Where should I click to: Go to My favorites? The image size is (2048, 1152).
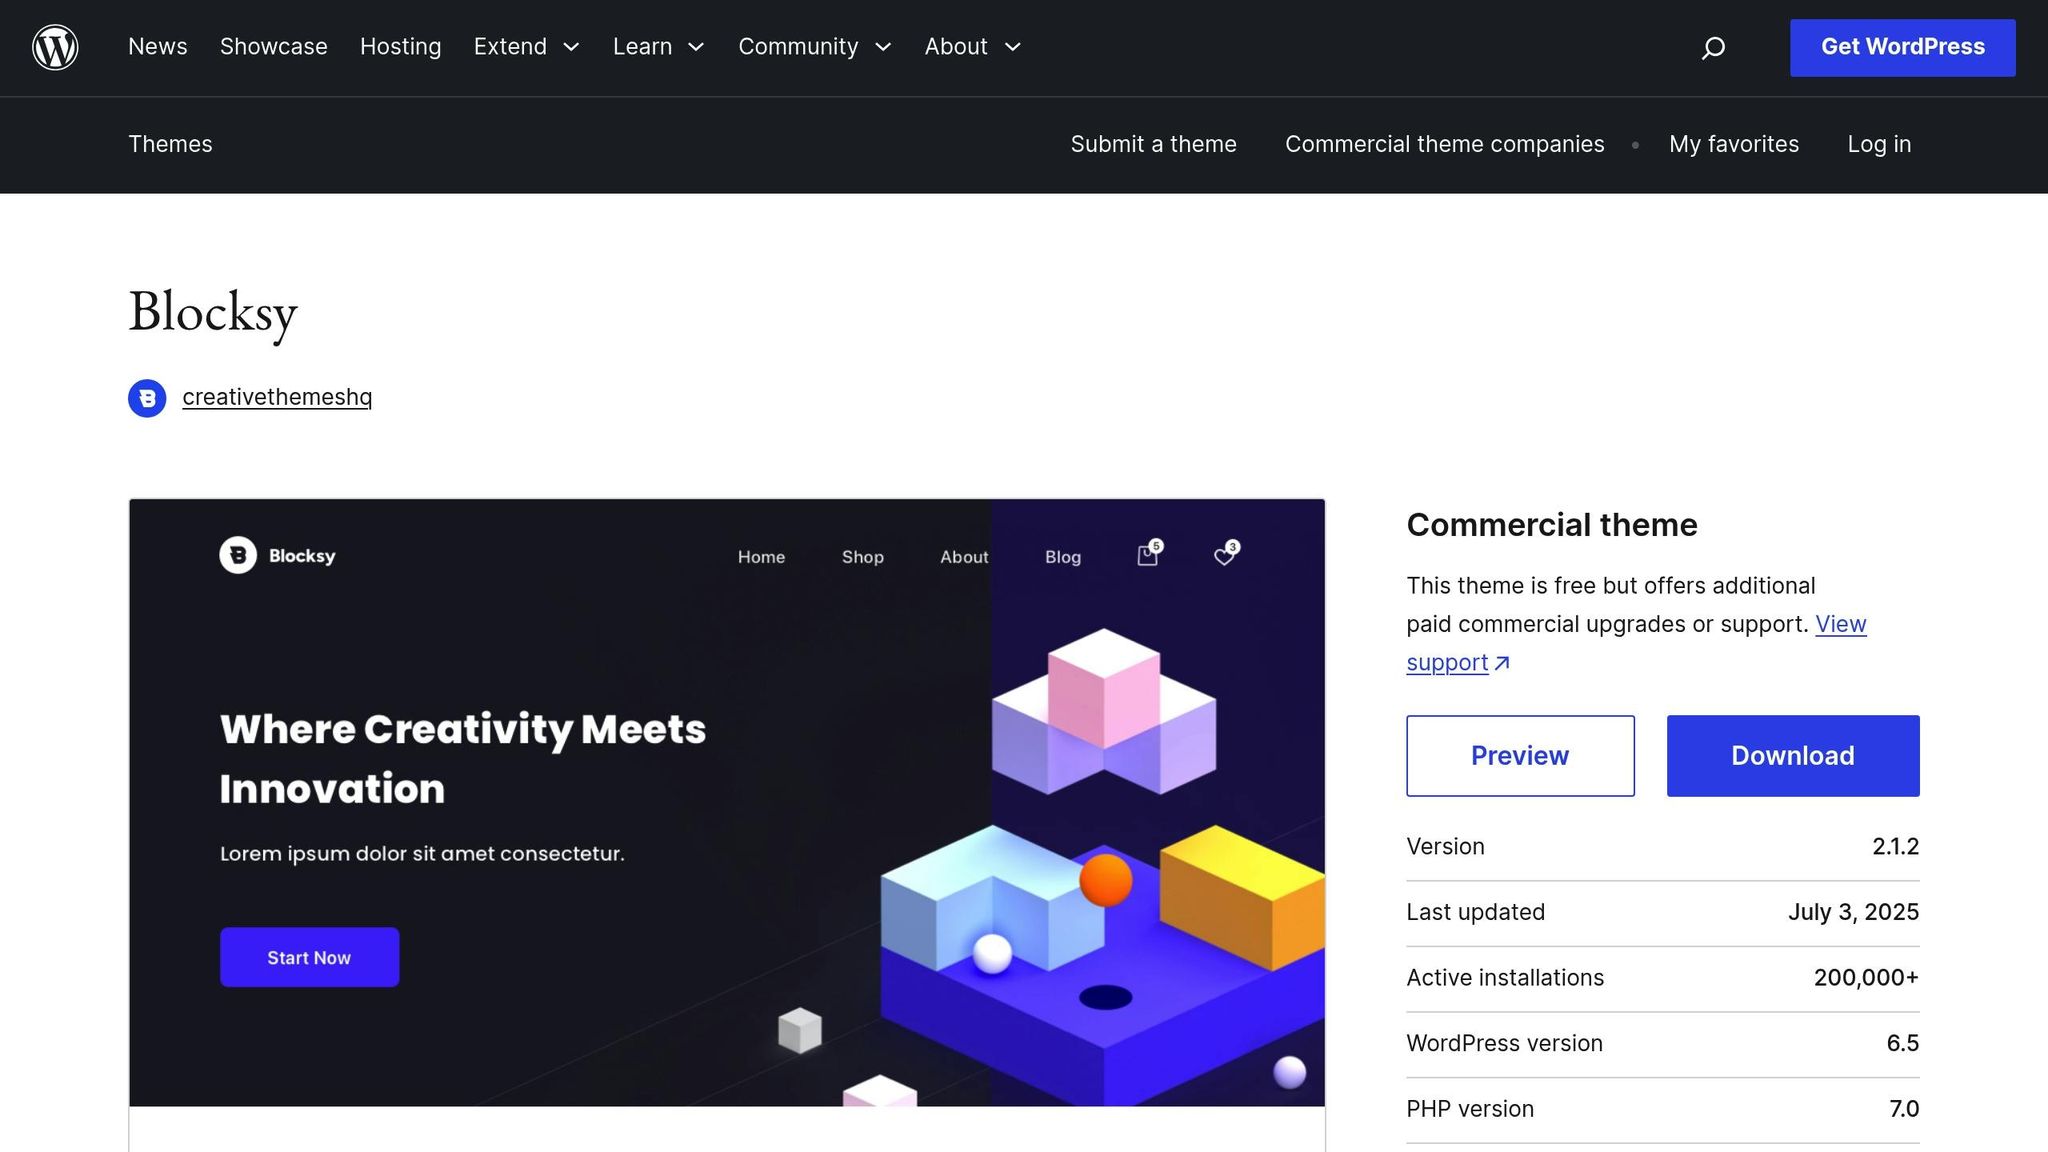[1733, 144]
